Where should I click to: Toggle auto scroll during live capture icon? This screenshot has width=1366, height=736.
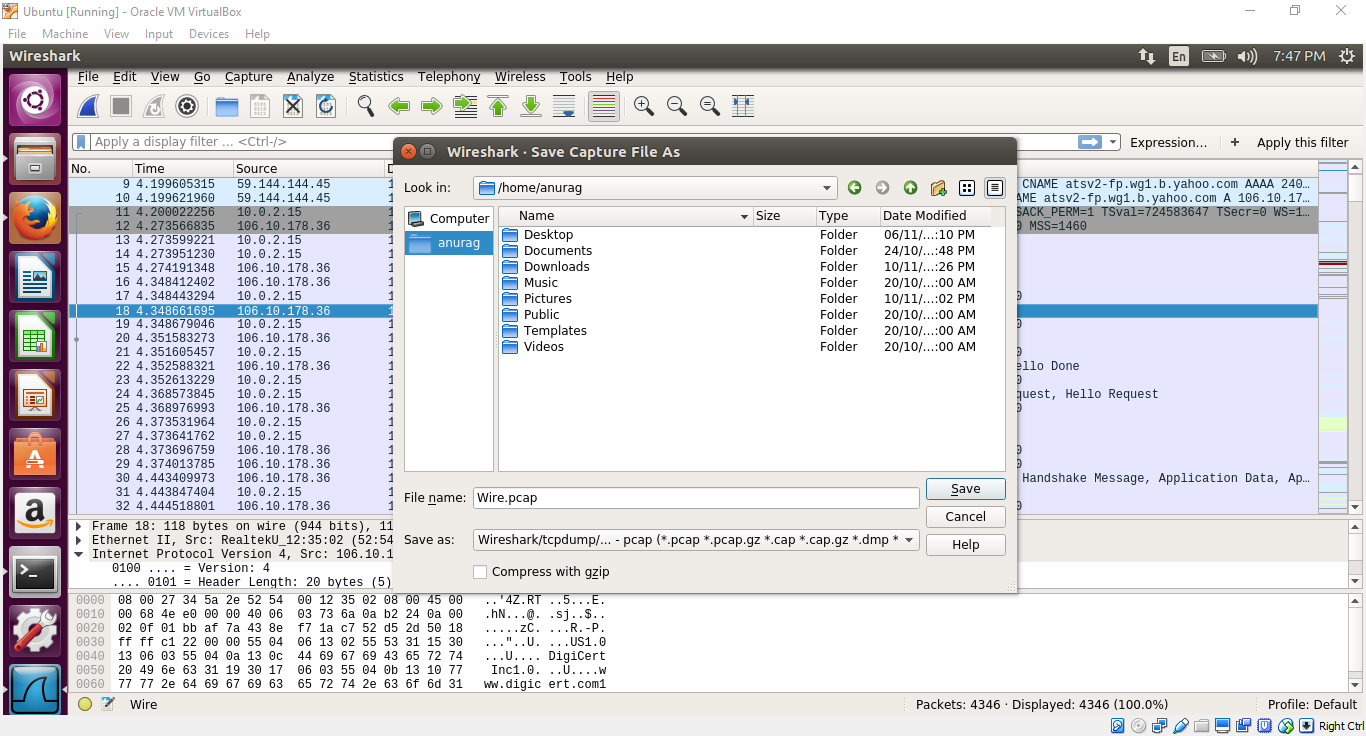tap(564, 106)
